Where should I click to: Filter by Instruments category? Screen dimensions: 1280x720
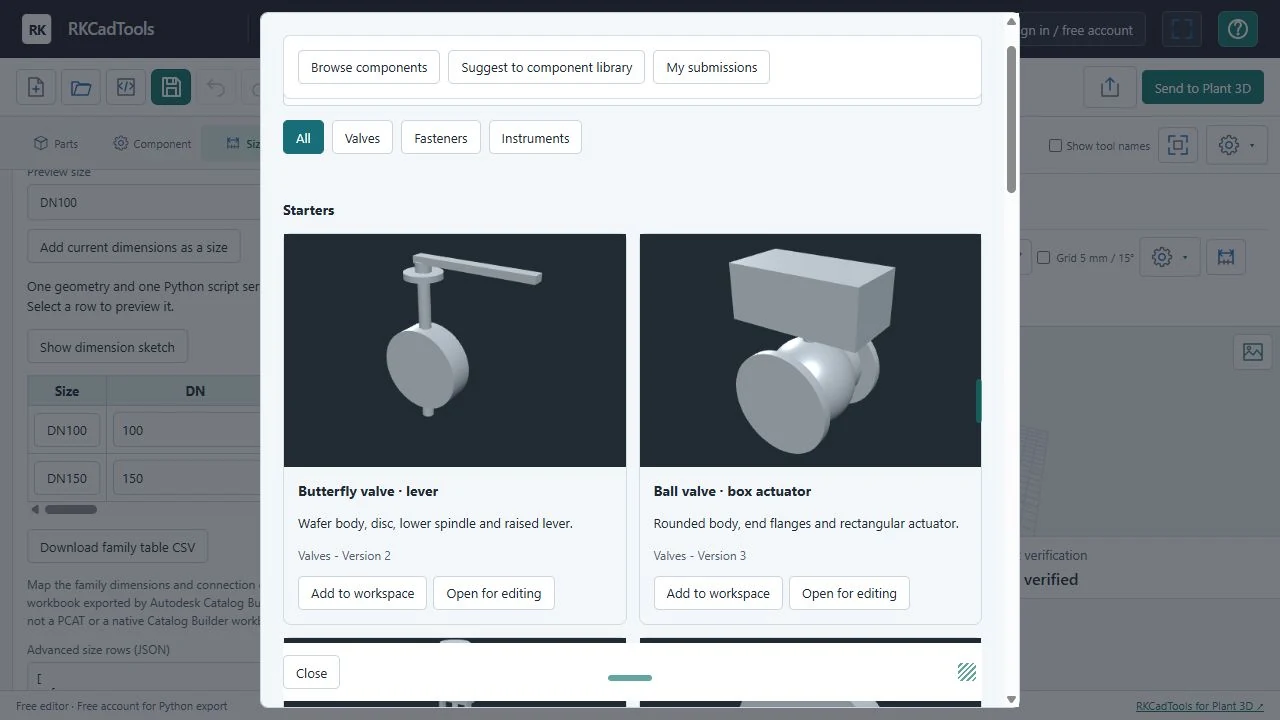tap(535, 138)
